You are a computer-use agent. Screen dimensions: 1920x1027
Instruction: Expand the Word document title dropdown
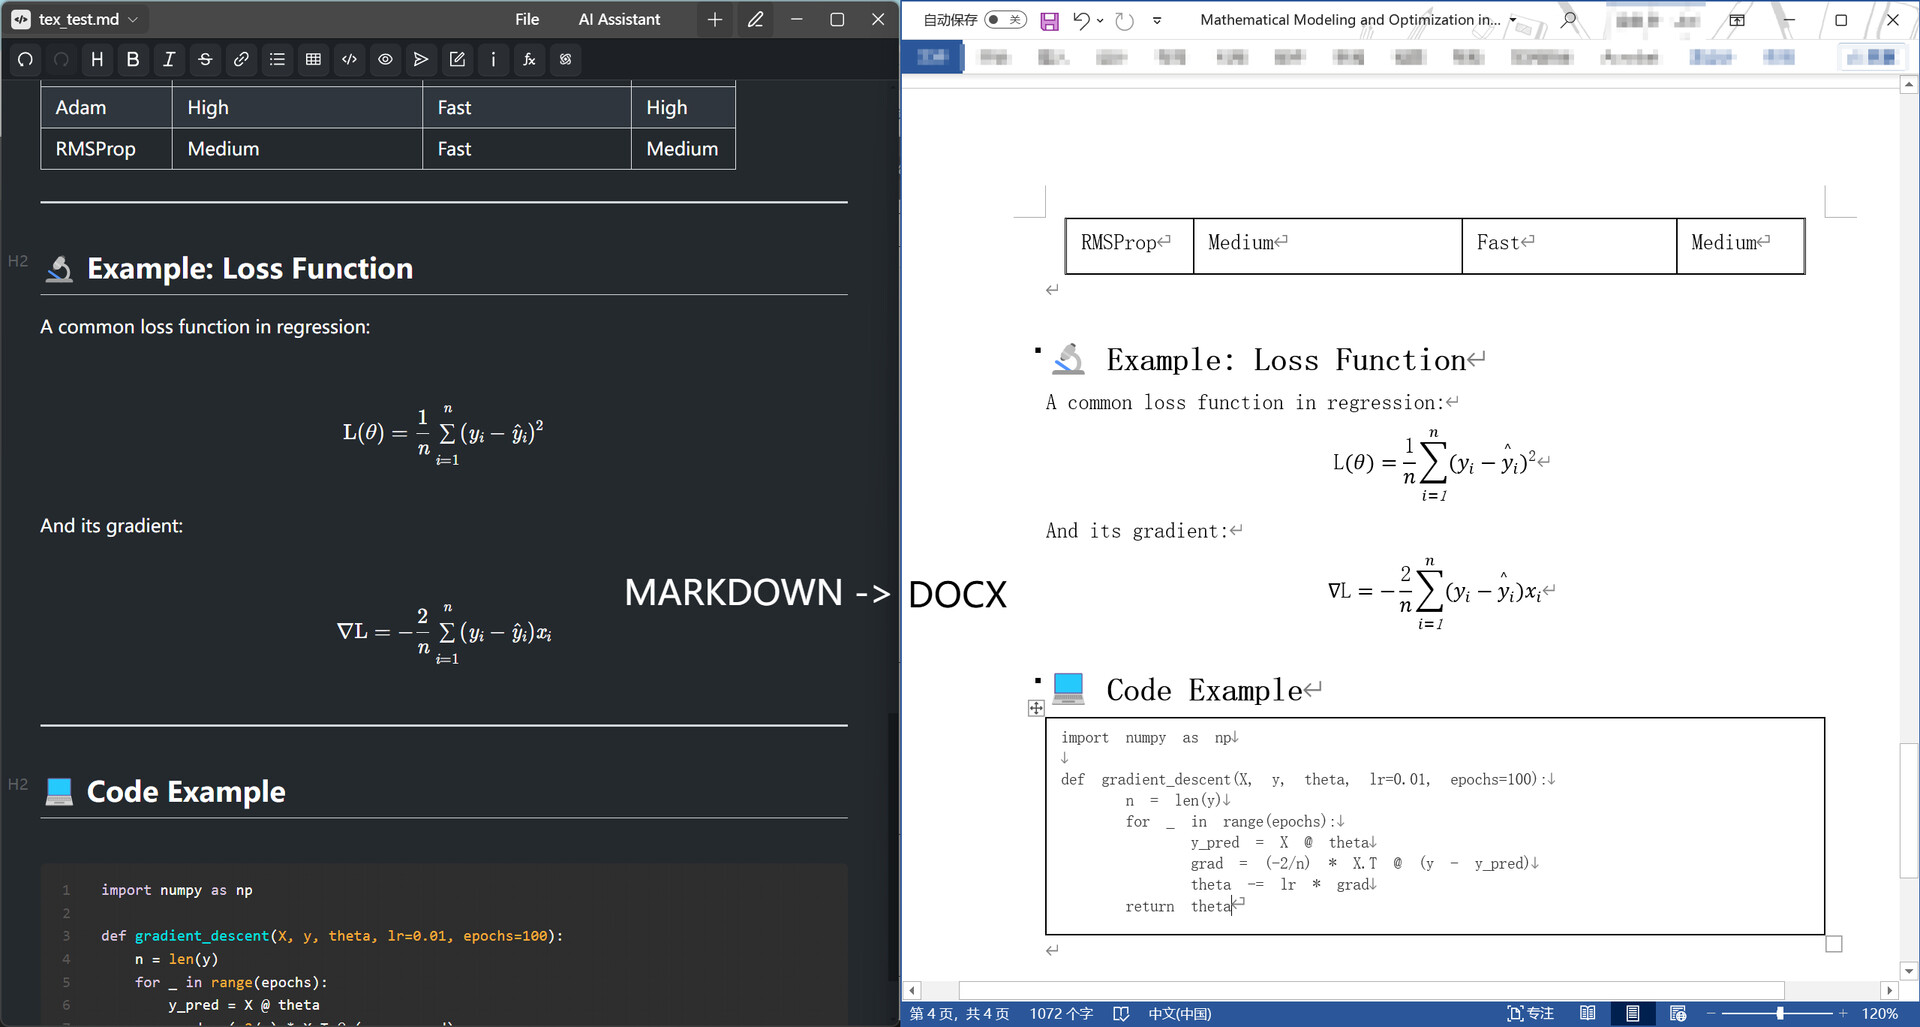pyautogui.click(x=1512, y=20)
